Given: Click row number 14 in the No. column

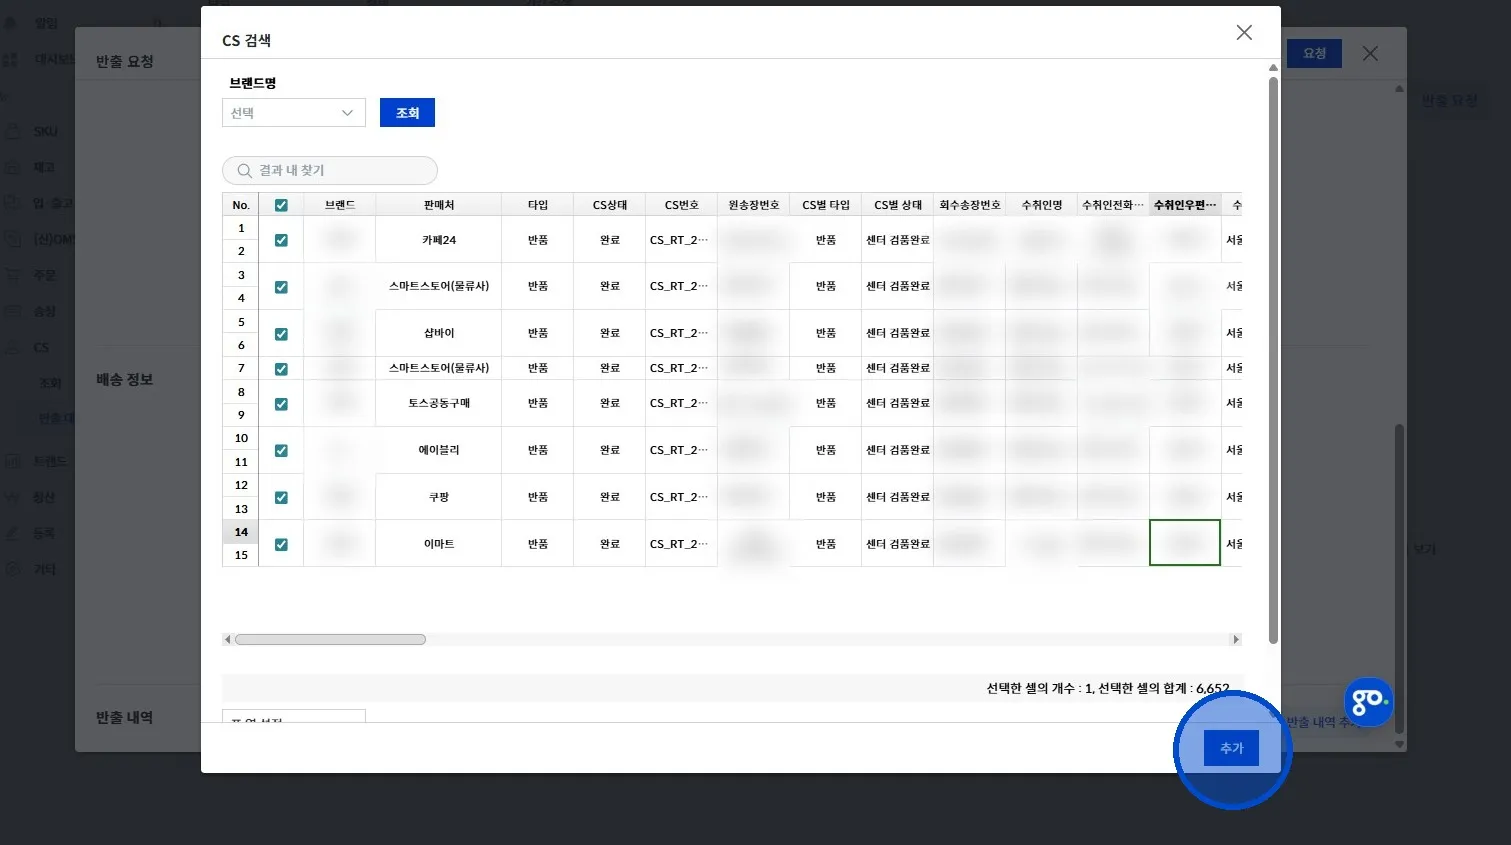Looking at the screenshot, I should [x=241, y=532].
